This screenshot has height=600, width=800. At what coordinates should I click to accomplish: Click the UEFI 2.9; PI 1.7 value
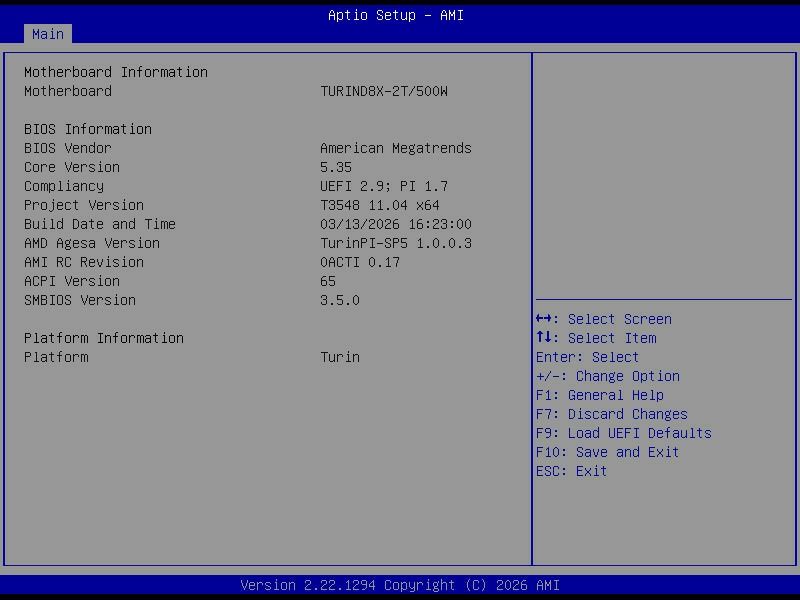click(x=384, y=186)
